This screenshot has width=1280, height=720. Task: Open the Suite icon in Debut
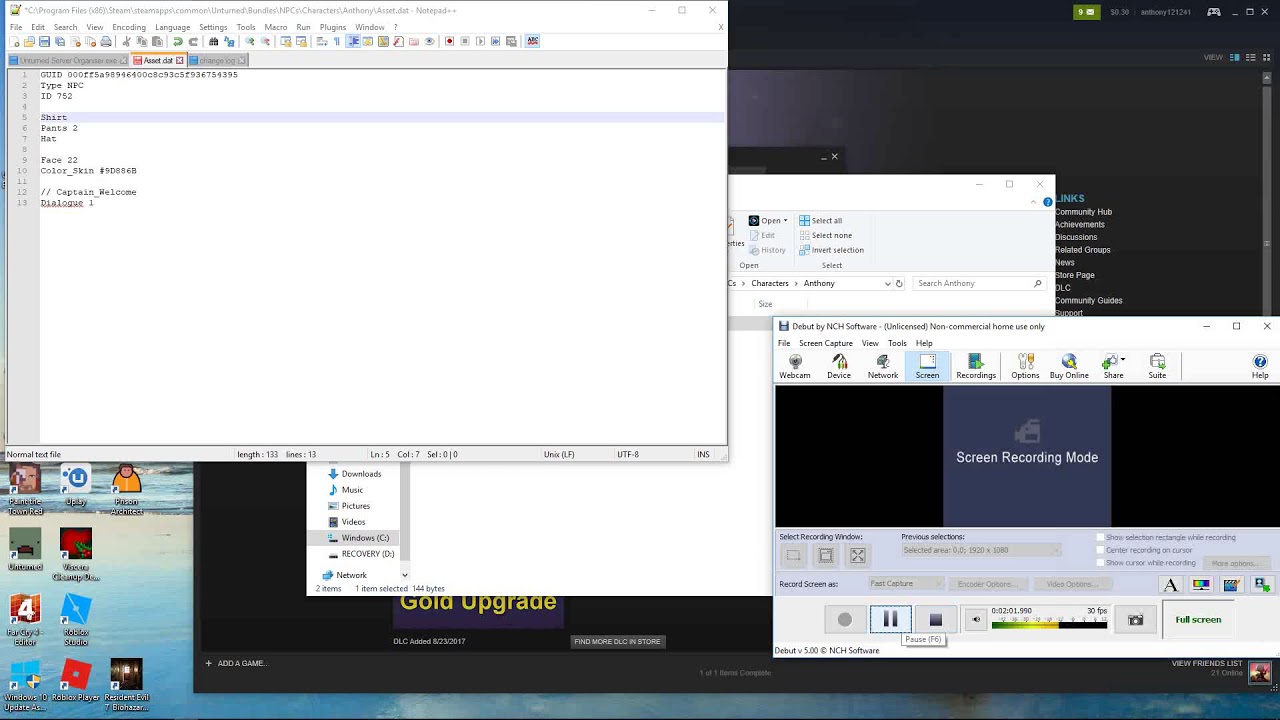coord(1157,366)
